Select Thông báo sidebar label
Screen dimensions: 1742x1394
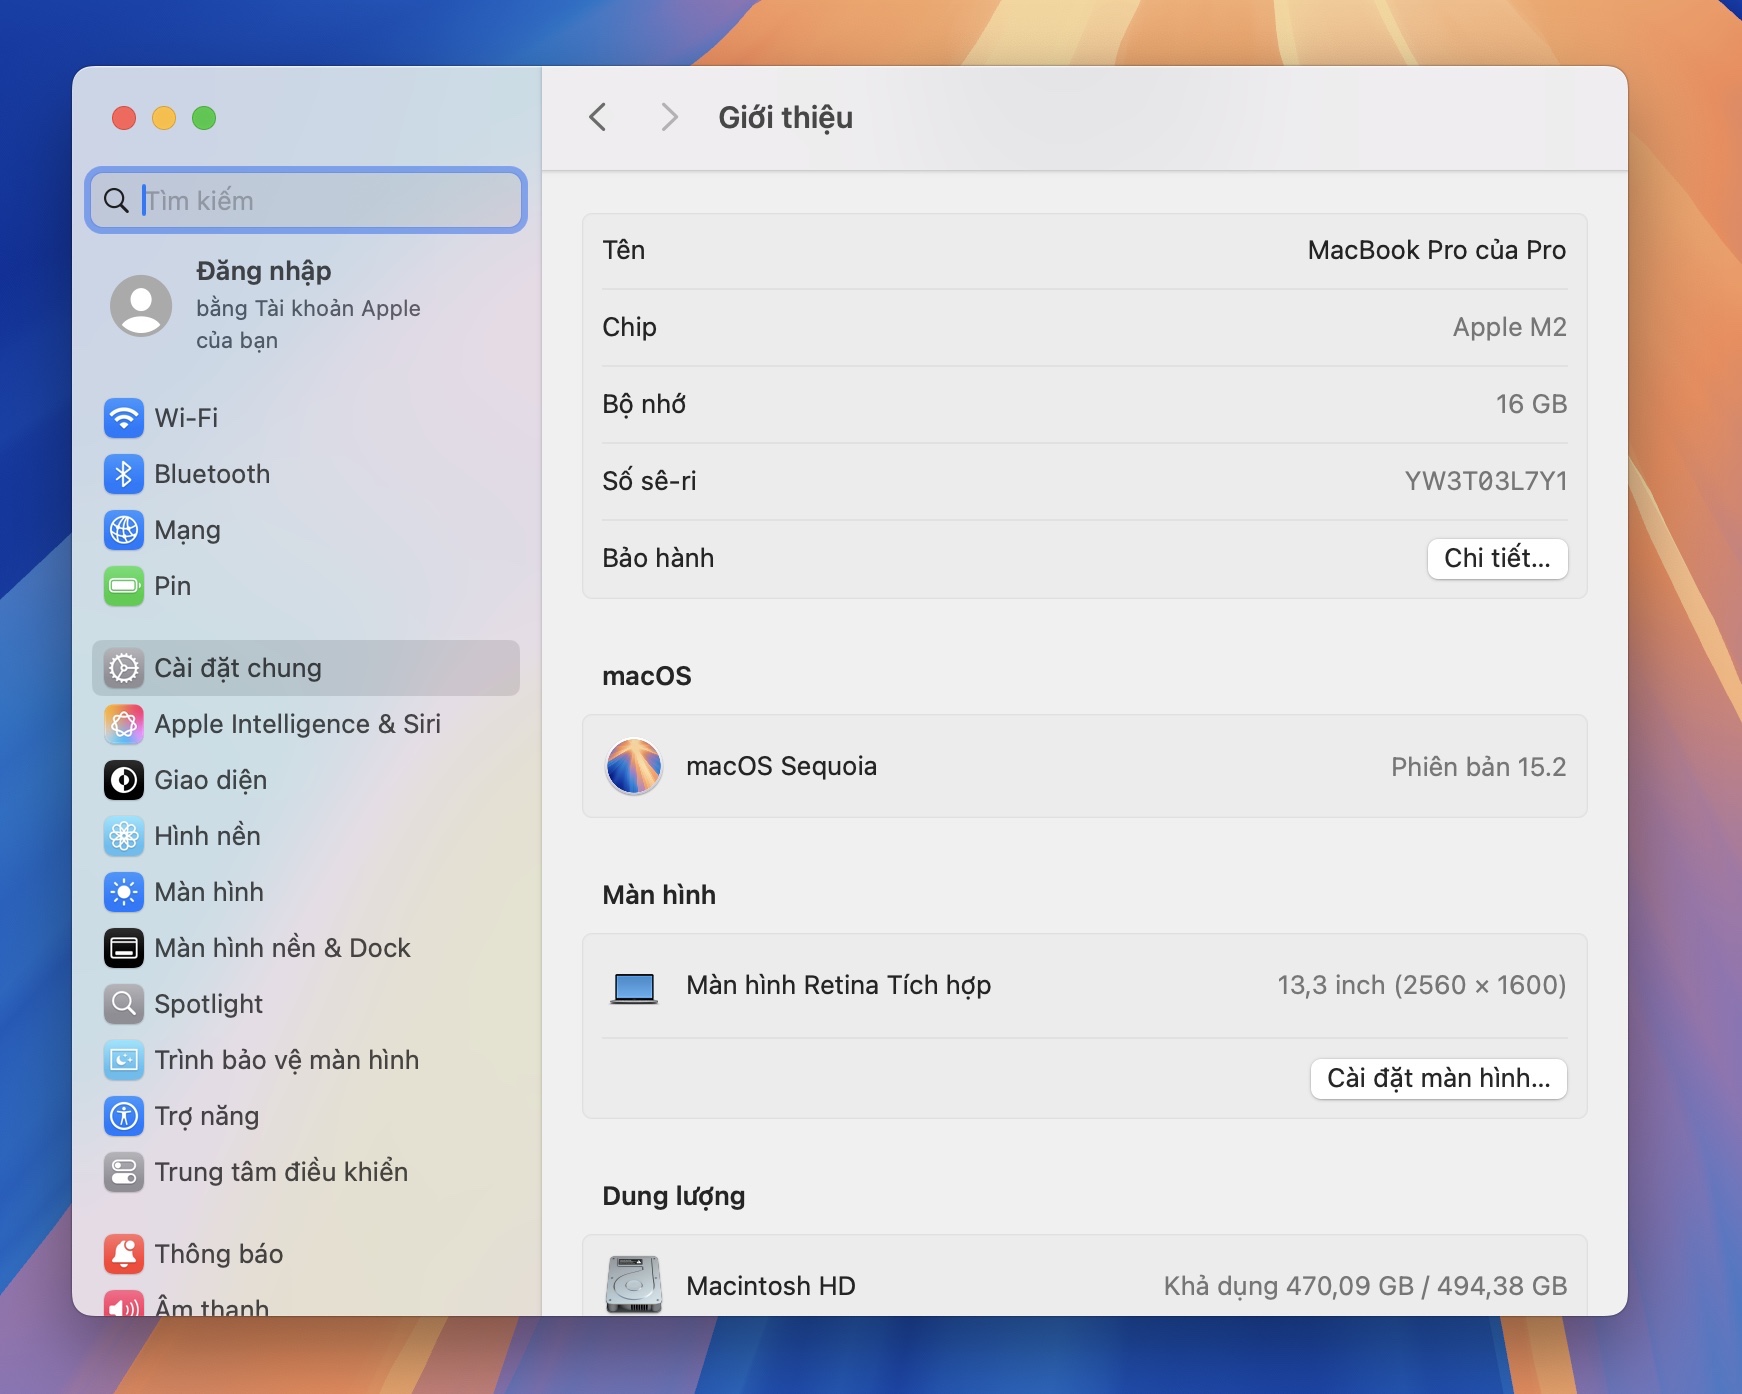[x=219, y=1254]
